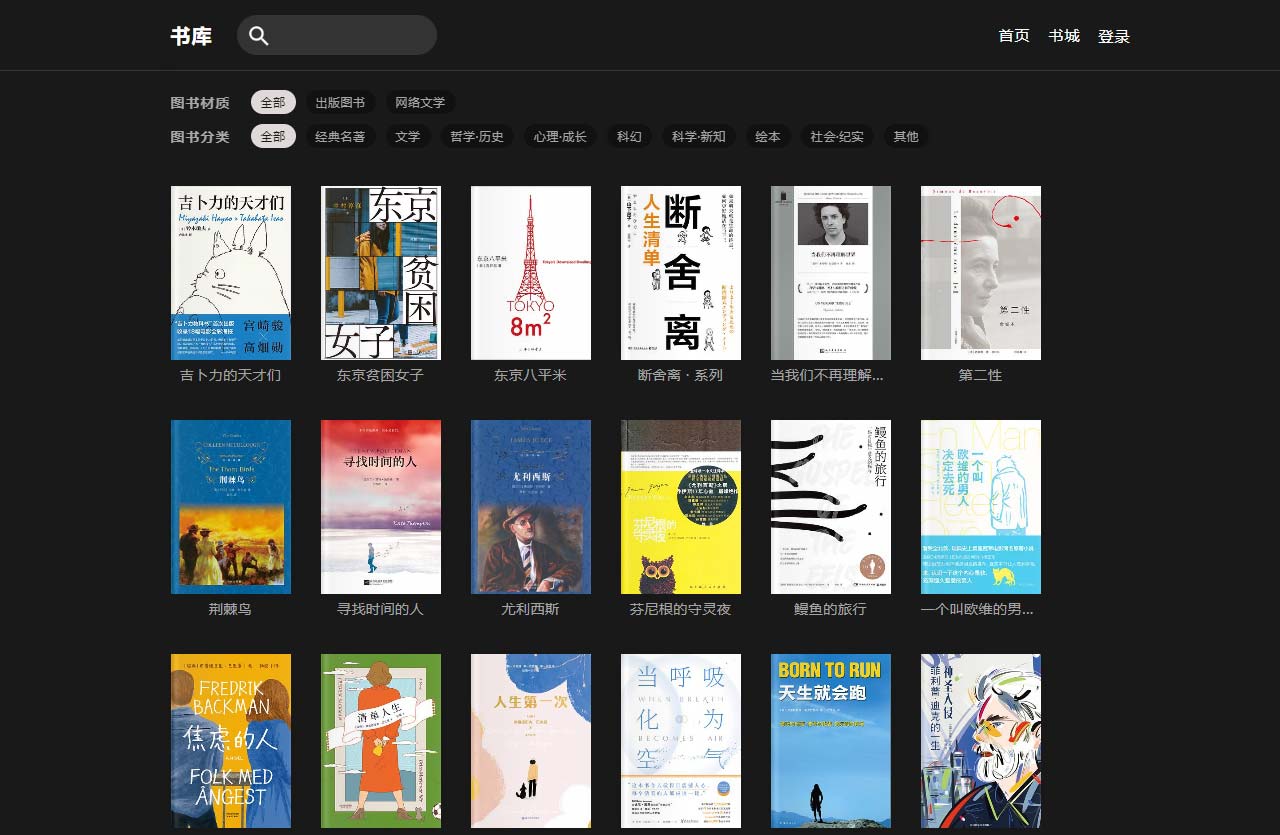Open the 第二性 book cover
This screenshot has height=835, width=1280.
coord(981,273)
